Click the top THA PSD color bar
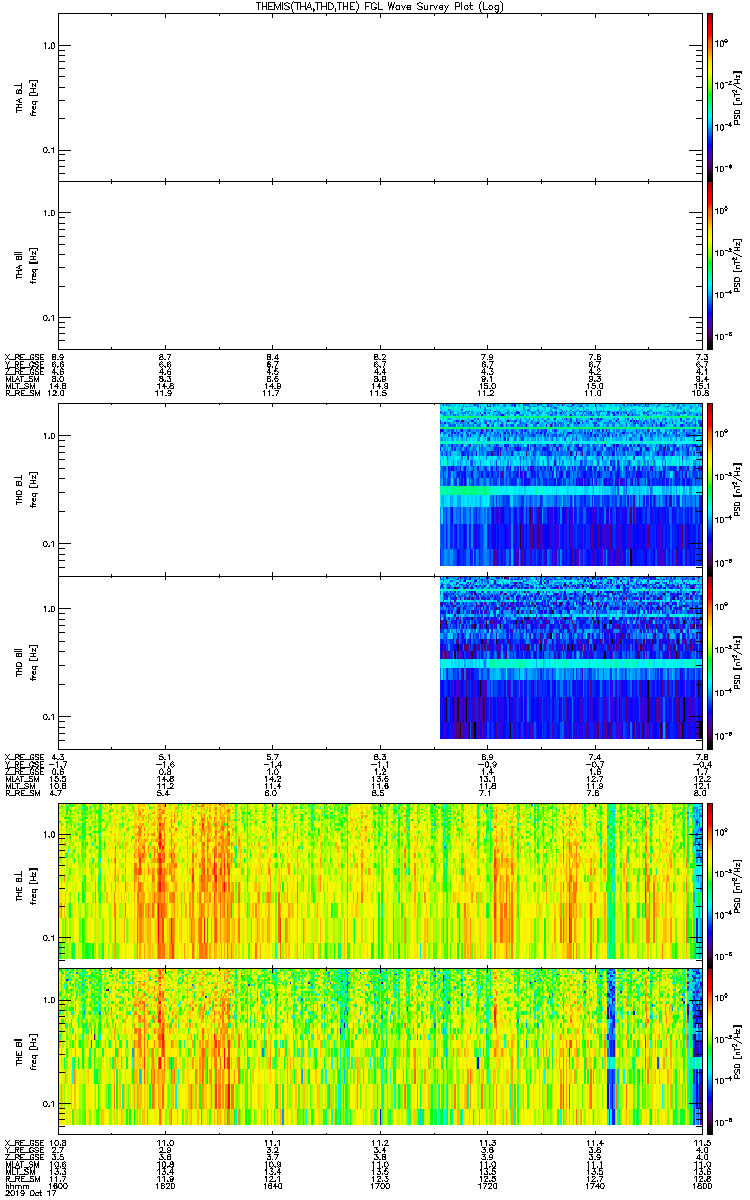 point(710,97)
